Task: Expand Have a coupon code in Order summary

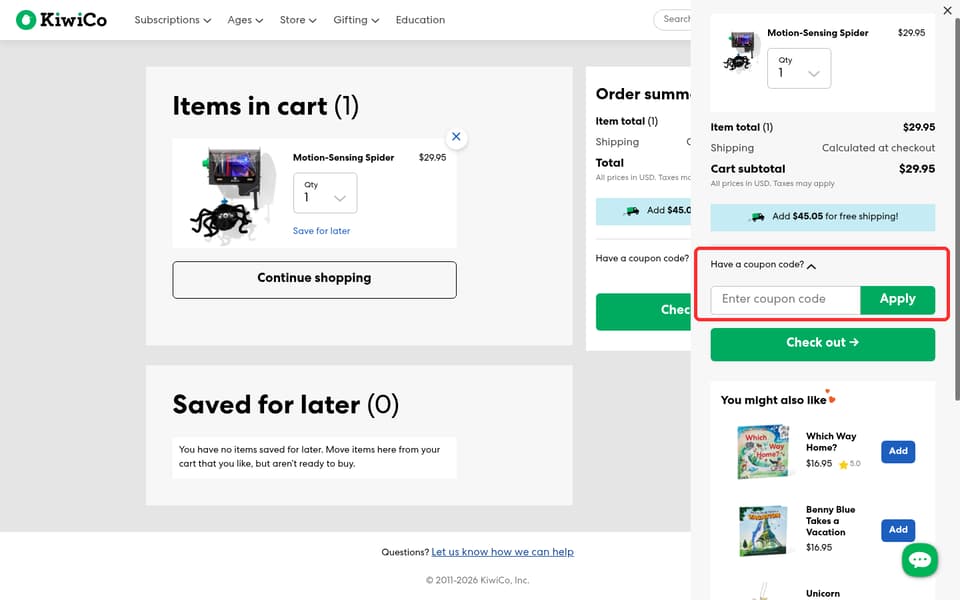Action: pos(642,258)
